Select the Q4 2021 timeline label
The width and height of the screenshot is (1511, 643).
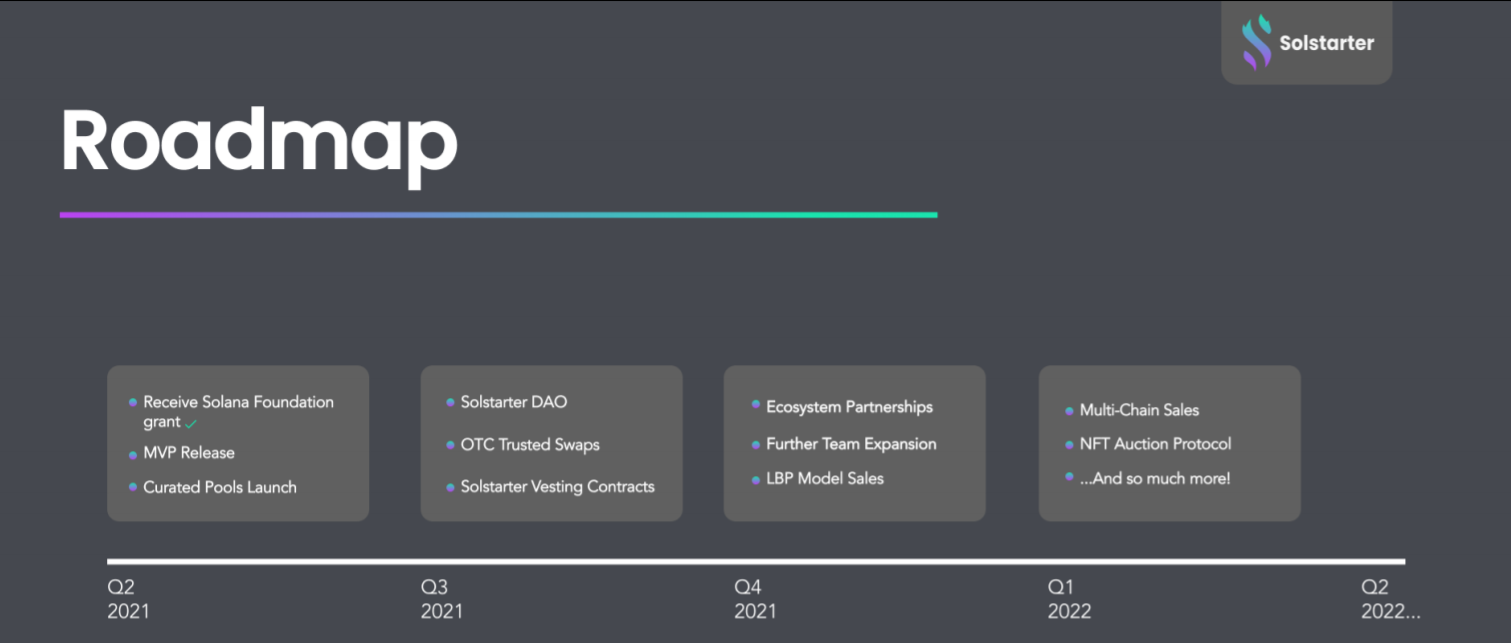point(755,599)
